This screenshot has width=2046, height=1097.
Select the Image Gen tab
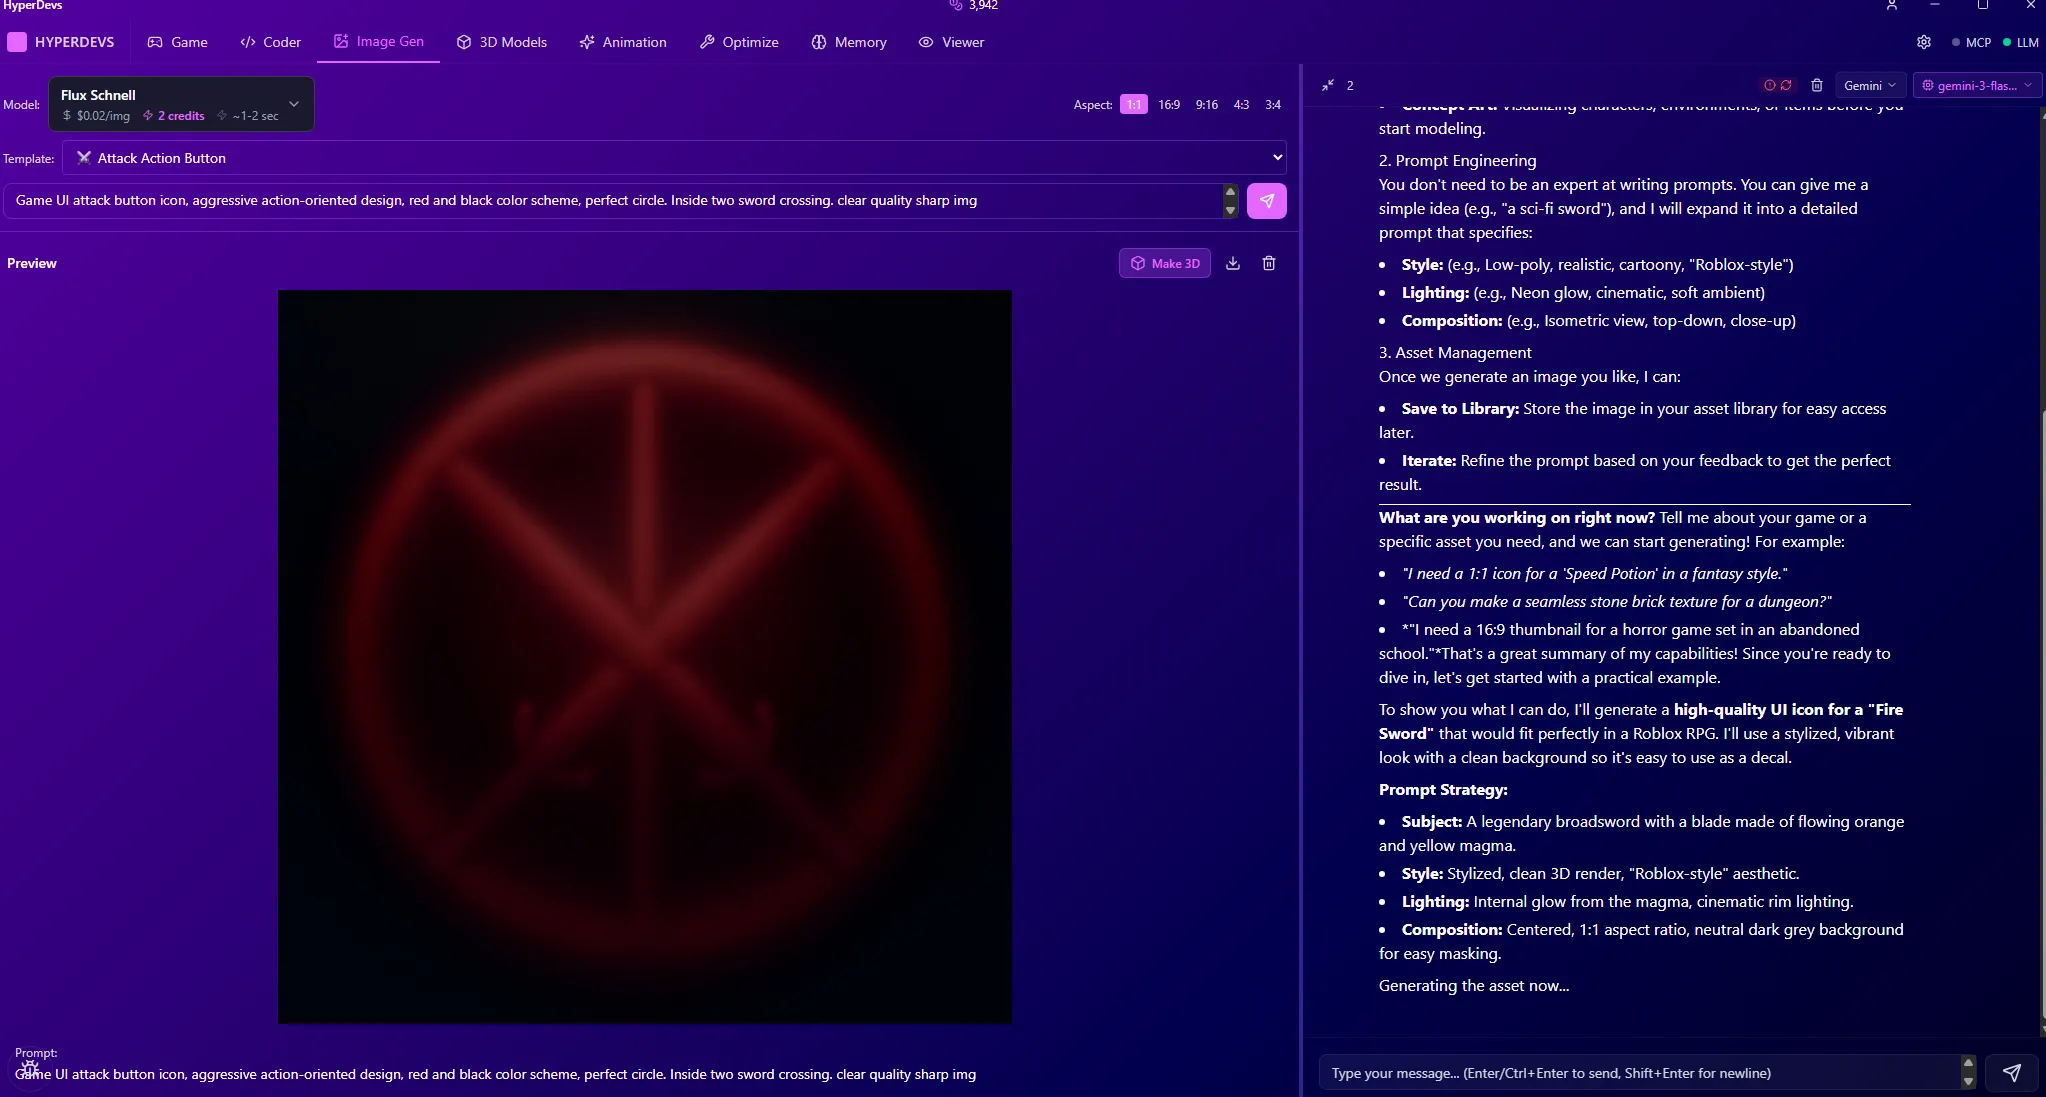point(378,41)
